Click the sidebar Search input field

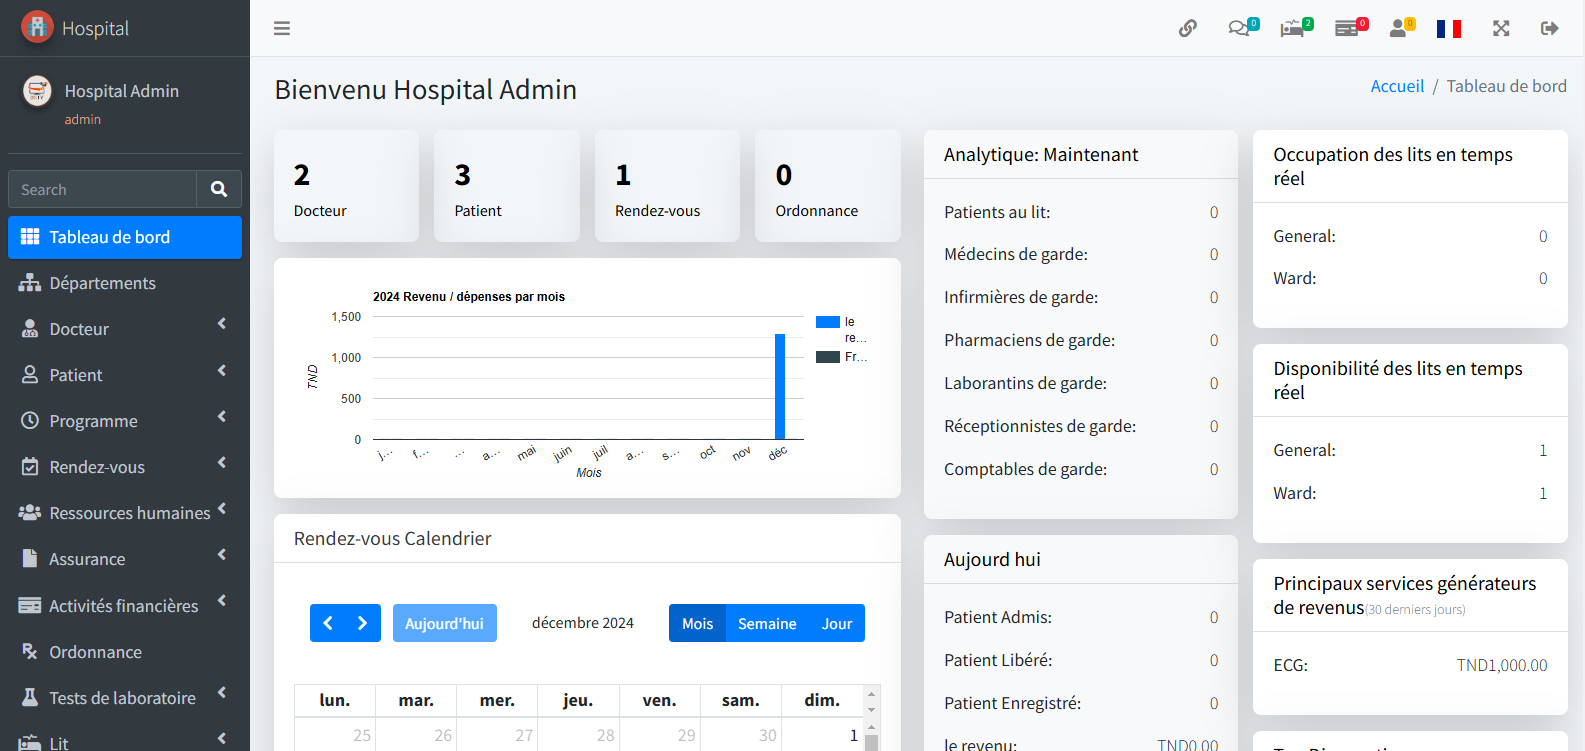[x=102, y=189]
